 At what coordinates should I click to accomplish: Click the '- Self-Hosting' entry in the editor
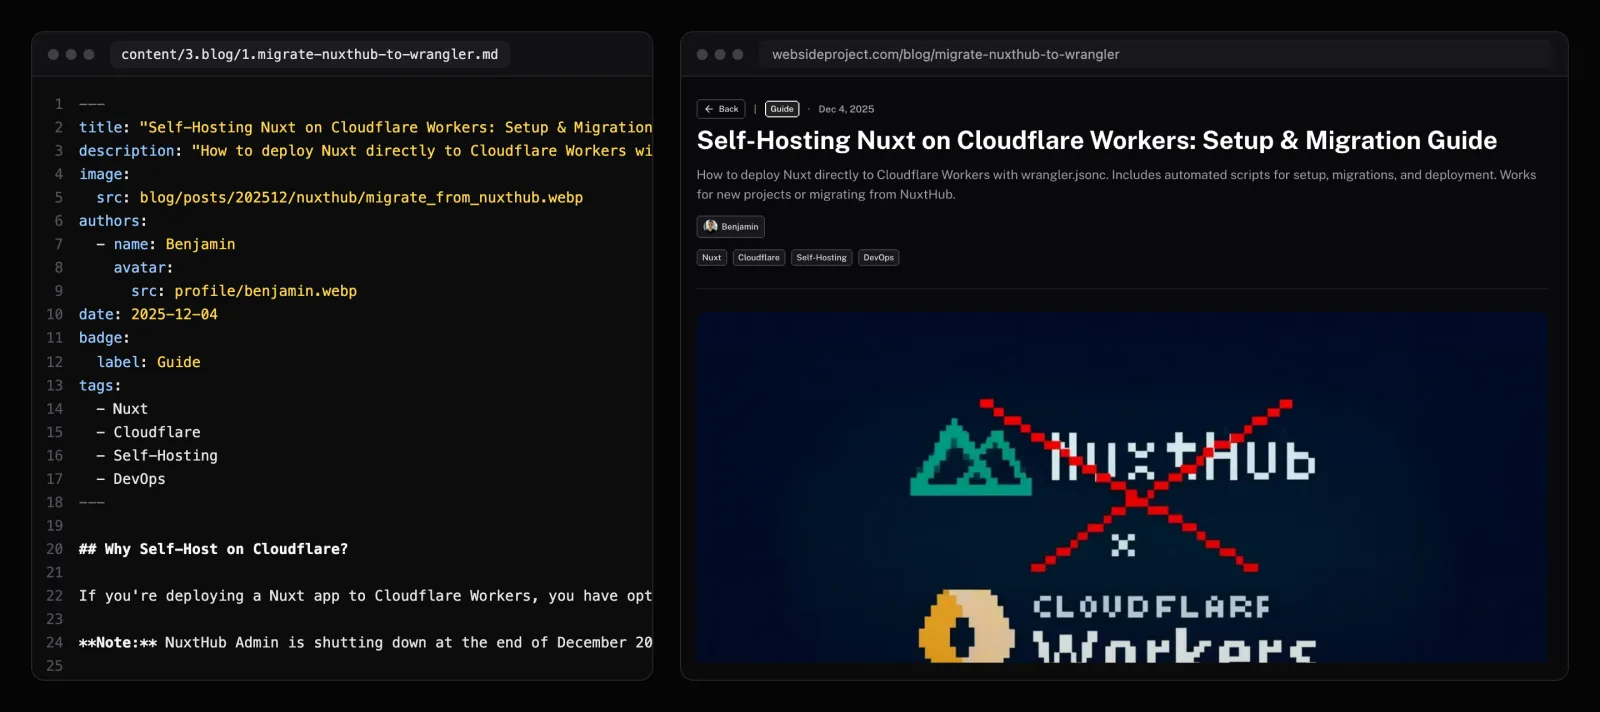pos(157,455)
